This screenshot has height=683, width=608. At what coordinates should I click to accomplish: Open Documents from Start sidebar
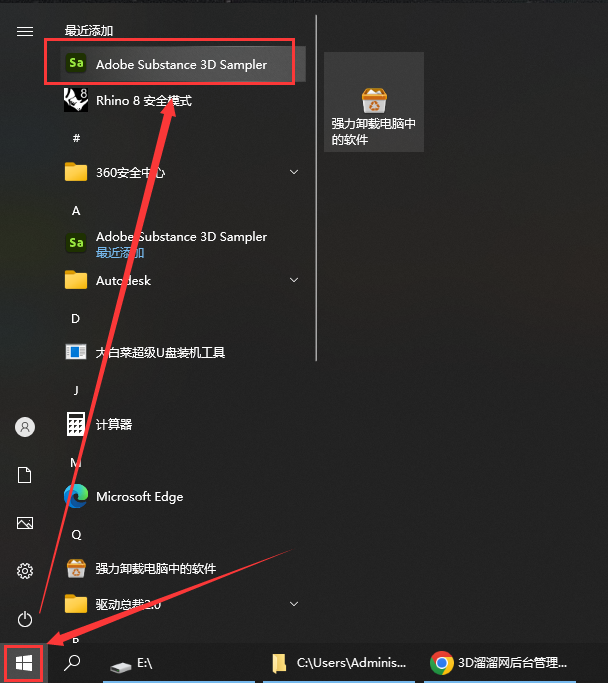tap(25, 475)
